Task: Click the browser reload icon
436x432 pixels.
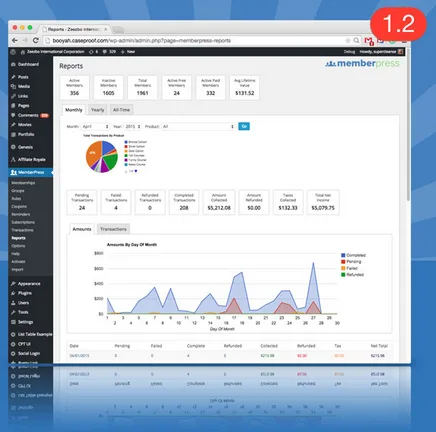Action: 36,41
